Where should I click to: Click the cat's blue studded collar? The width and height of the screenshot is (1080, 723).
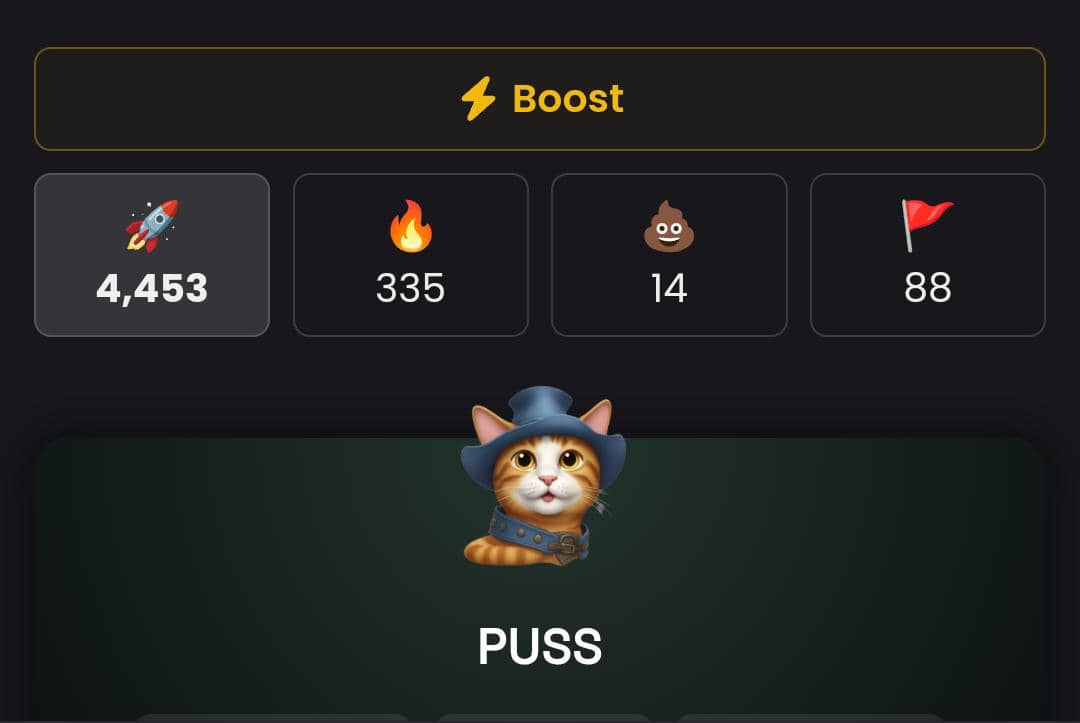(x=539, y=538)
